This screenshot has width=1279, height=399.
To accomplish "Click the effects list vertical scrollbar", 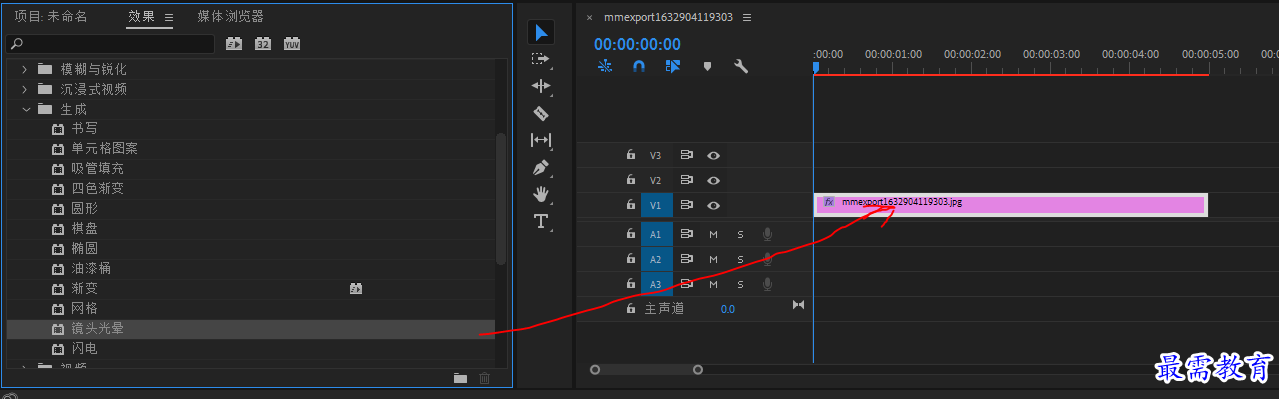I will (x=502, y=200).
